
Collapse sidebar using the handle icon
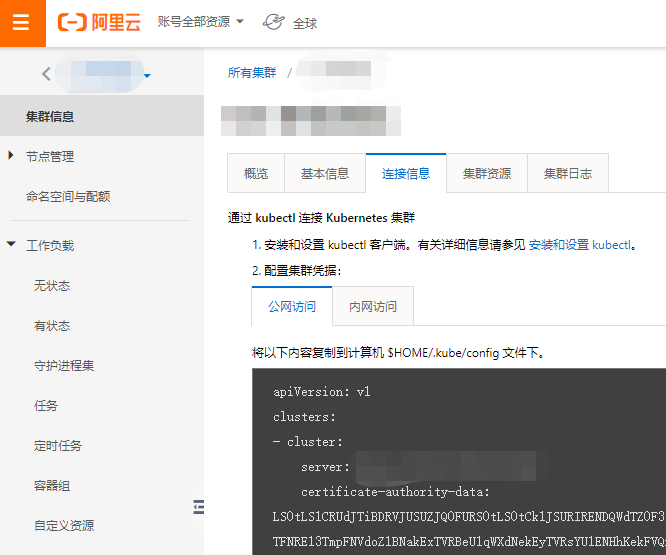(198, 507)
